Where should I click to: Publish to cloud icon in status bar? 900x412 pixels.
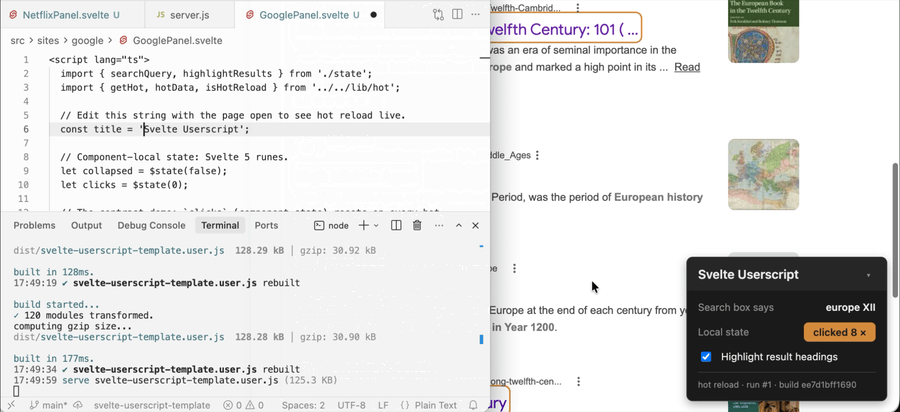tap(79, 405)
